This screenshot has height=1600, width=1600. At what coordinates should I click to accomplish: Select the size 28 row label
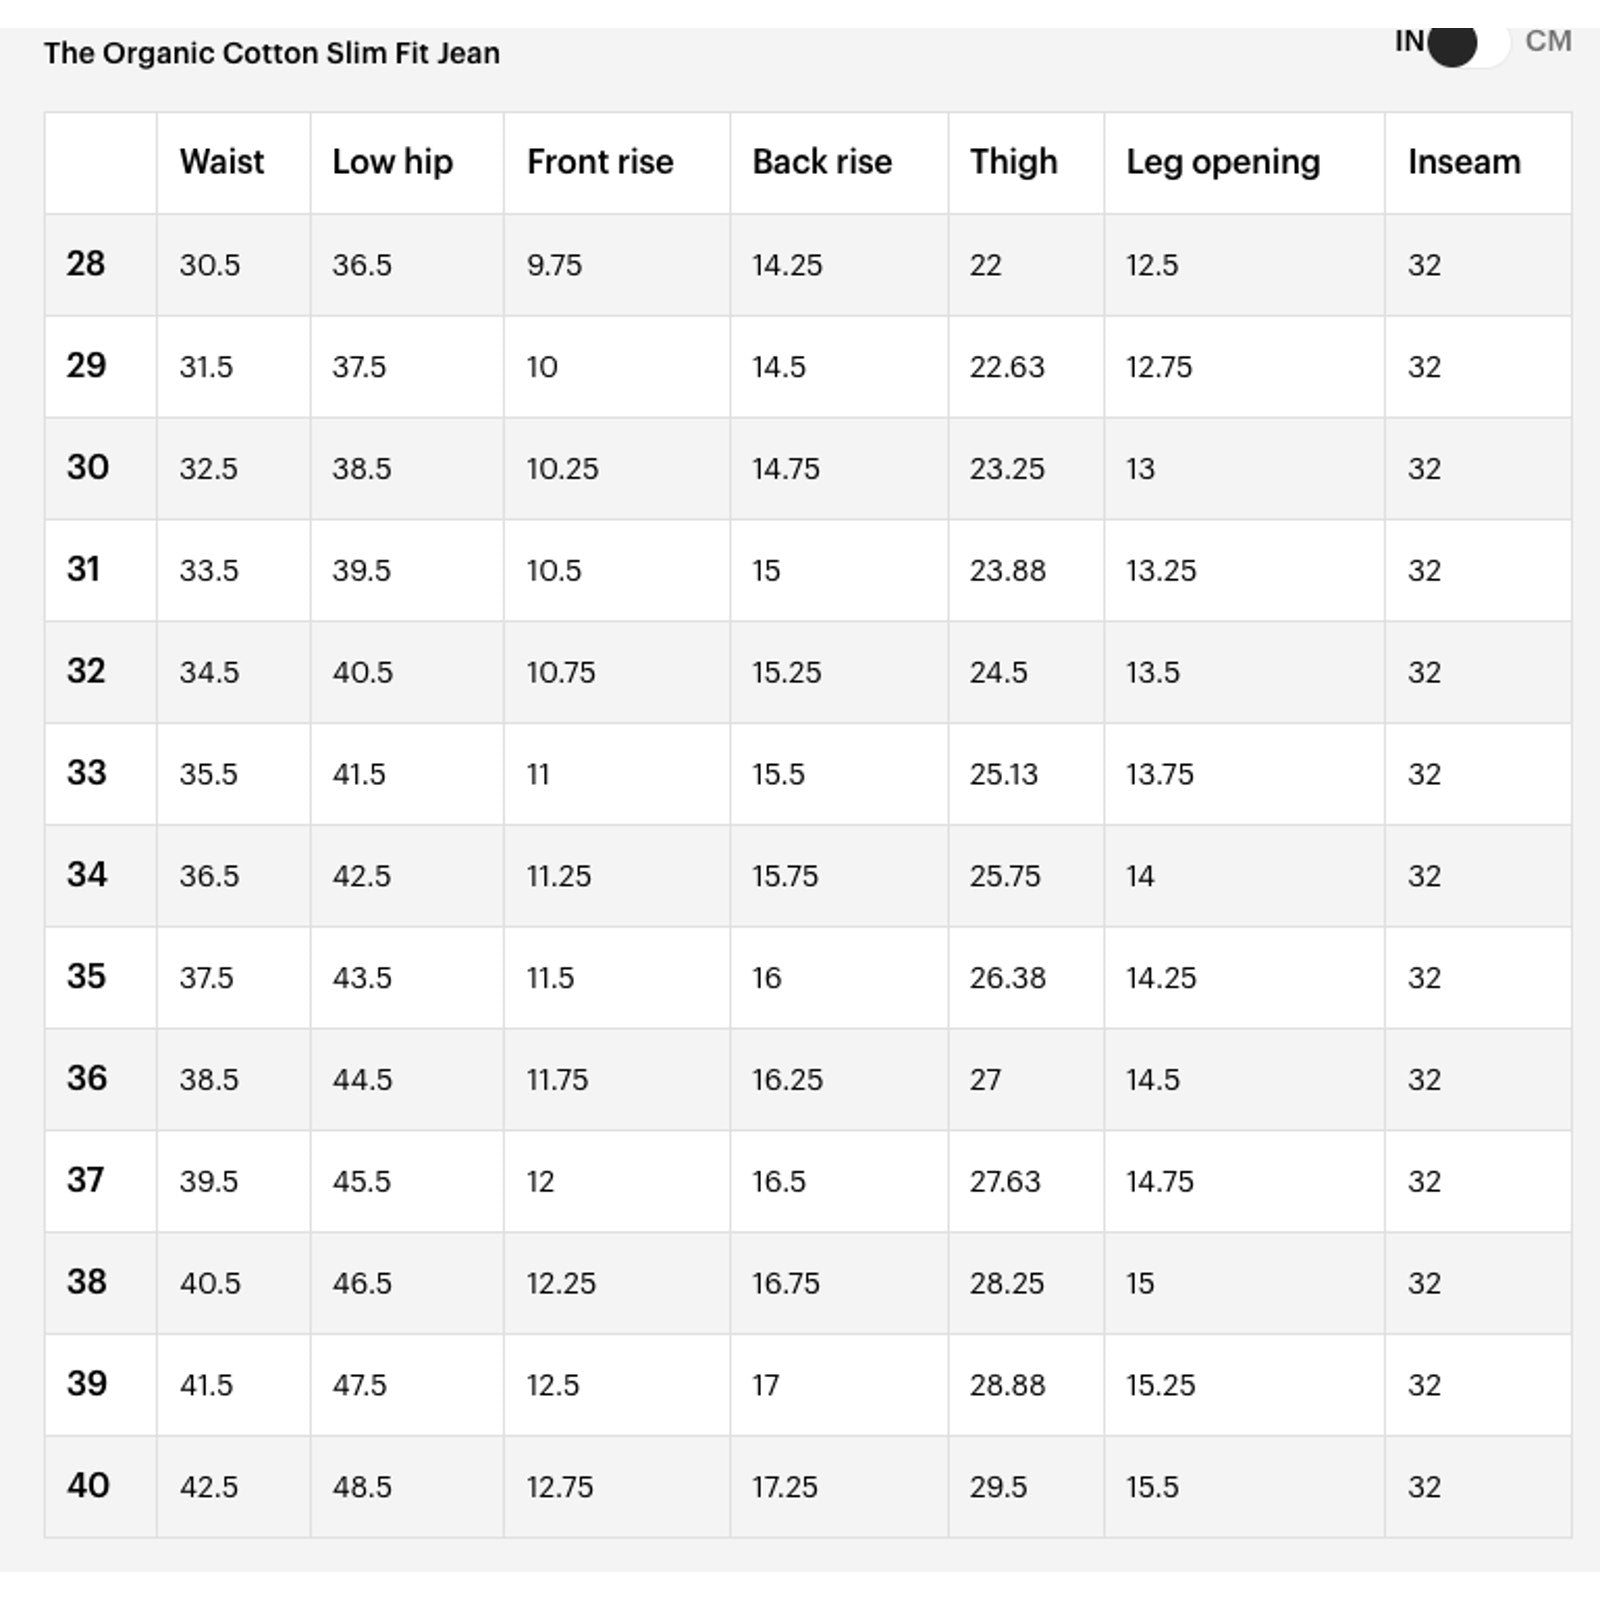86,264
